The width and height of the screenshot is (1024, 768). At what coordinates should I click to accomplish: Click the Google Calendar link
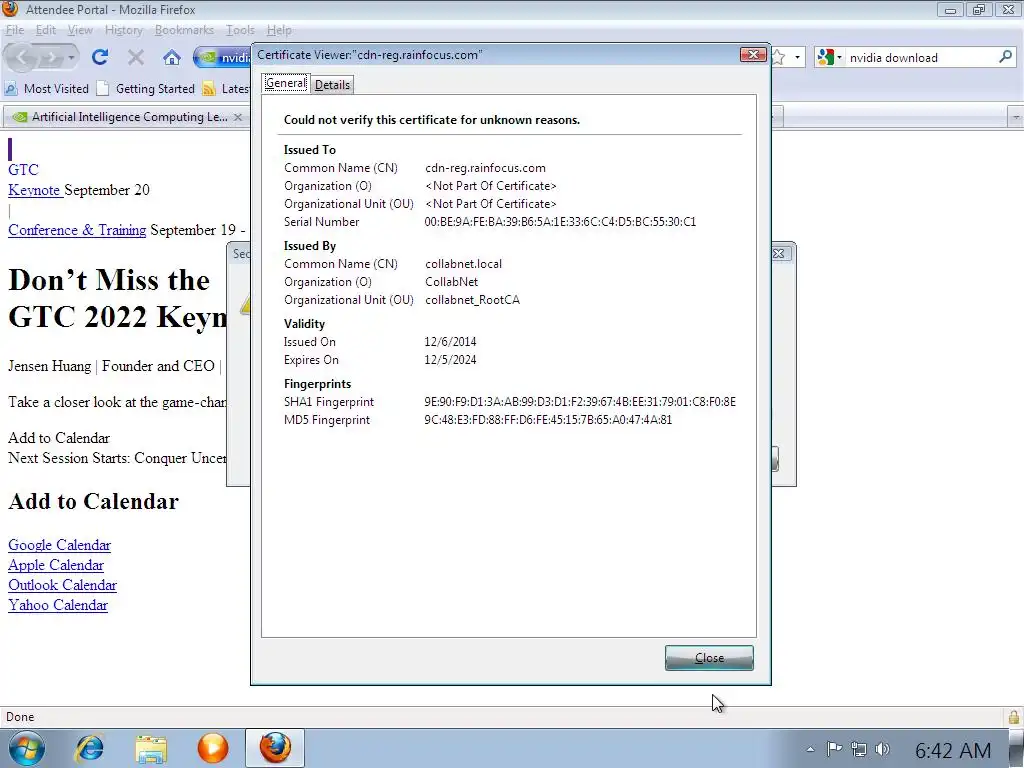pos(59,545)
